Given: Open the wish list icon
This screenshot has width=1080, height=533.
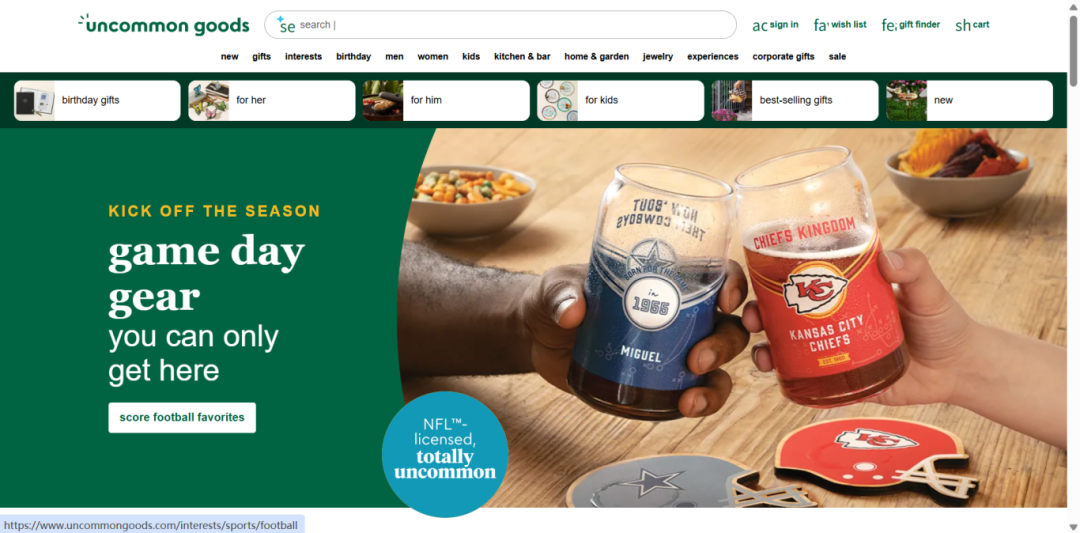Looking at the screenshot, I should tap(820, 25).
